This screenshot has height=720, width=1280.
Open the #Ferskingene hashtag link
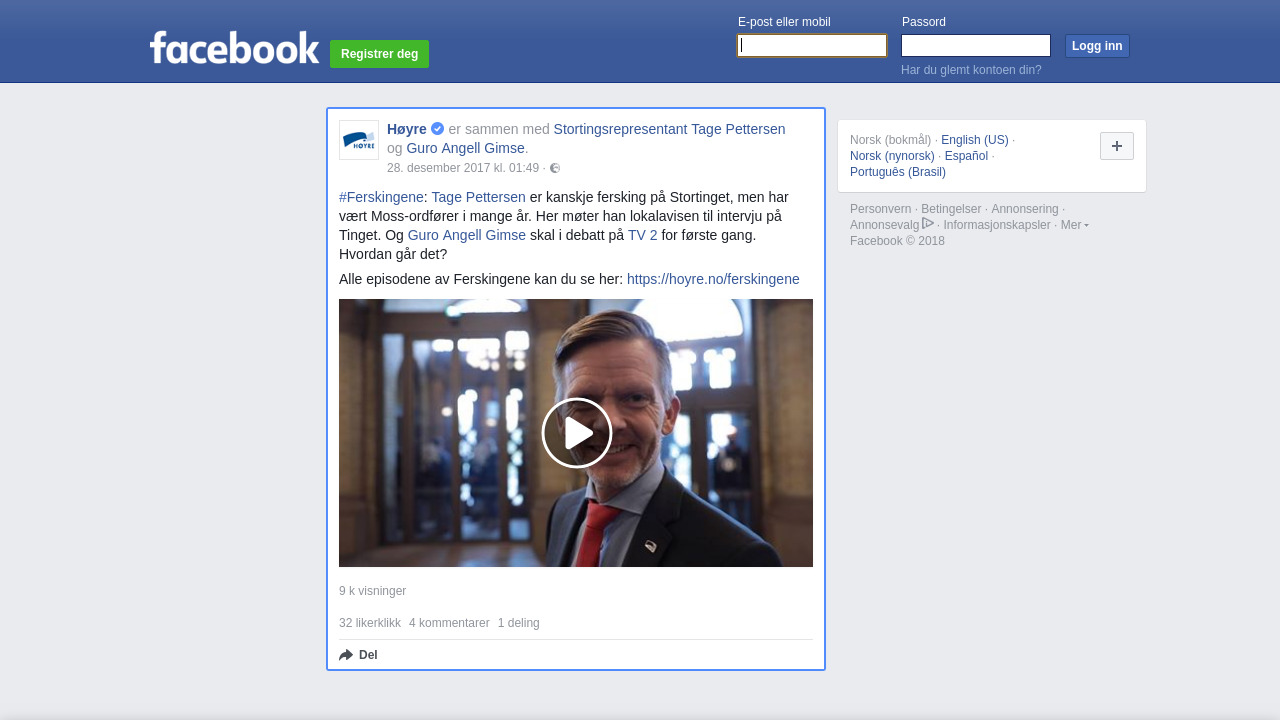coord(381,197)
